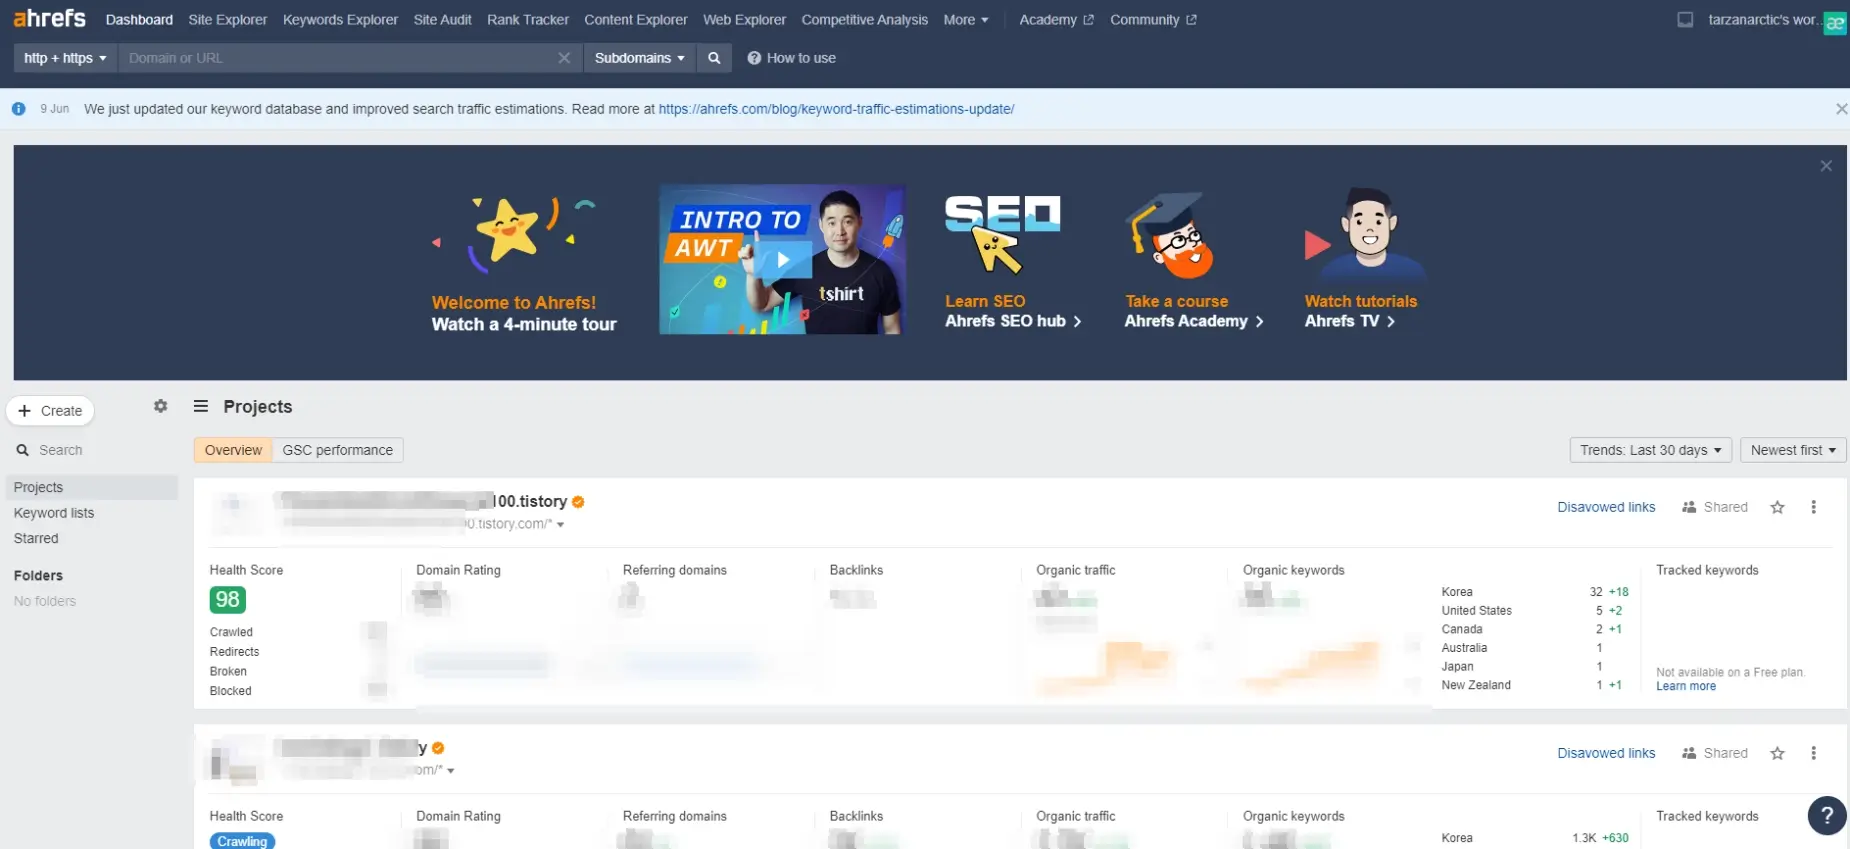Open Competitive Analysis
This screenshot has height=849, width=1850.
[864, 20]
